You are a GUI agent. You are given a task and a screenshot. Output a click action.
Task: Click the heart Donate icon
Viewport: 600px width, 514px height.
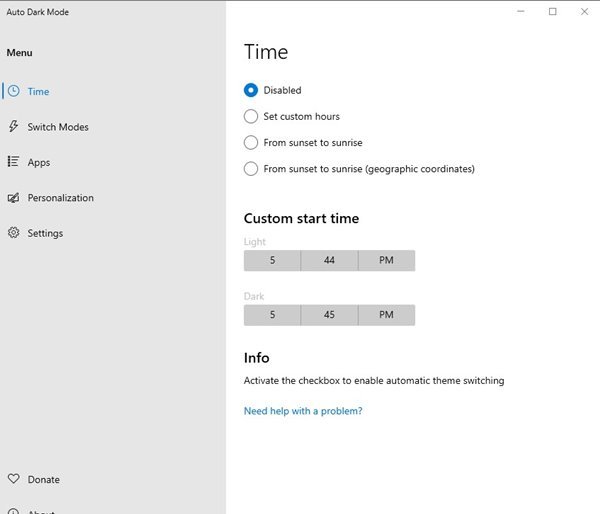(13, 479)
